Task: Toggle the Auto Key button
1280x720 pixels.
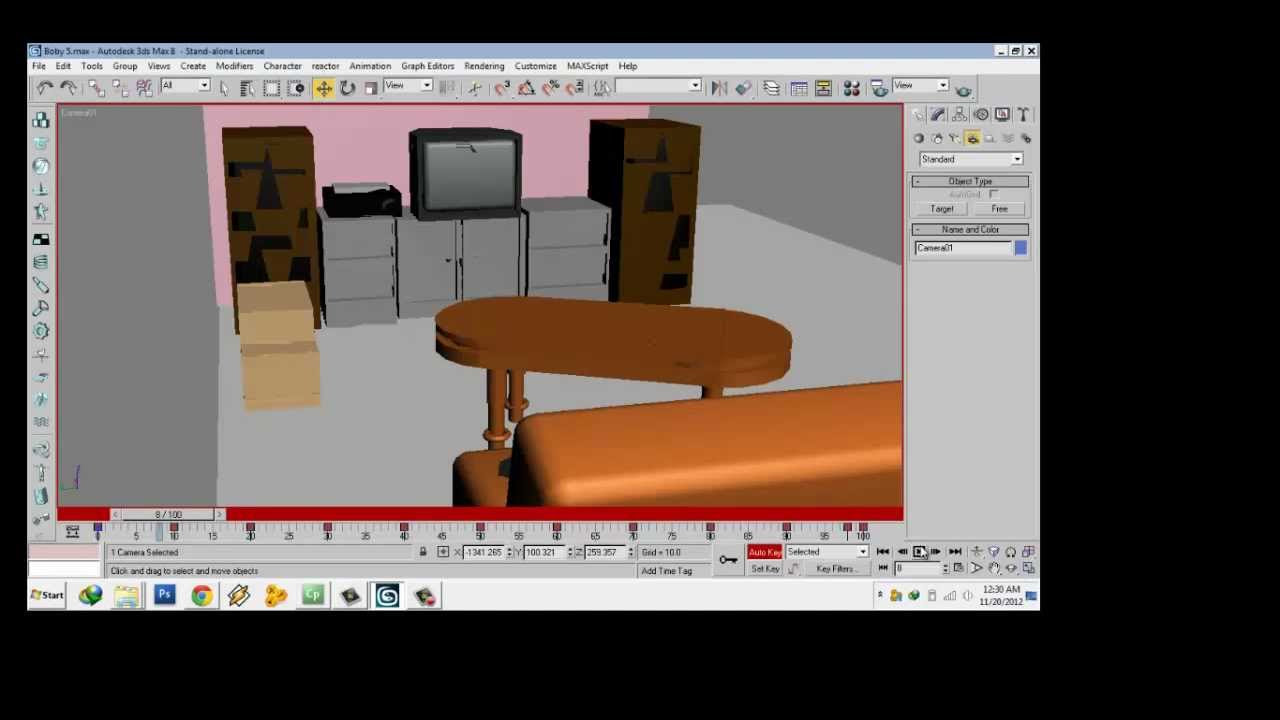Action: pos(765,552)
